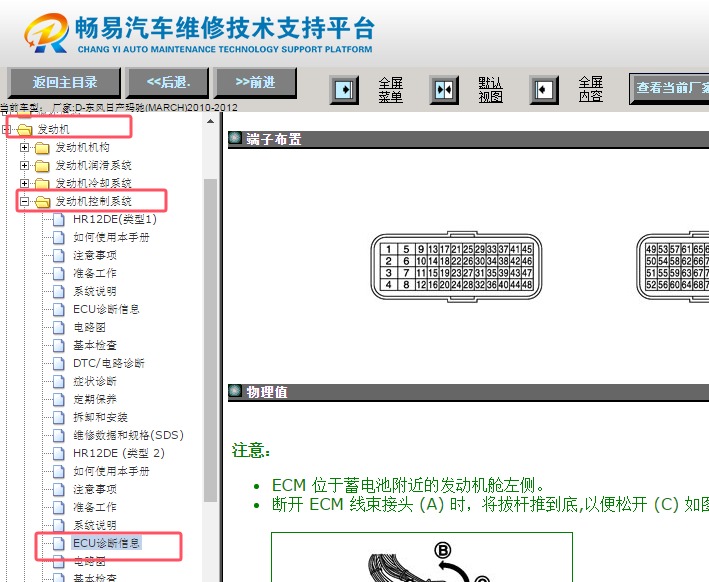Expand the 发动机润滑系统 folder node
709x582 pixels.
(x=24, y=166)
